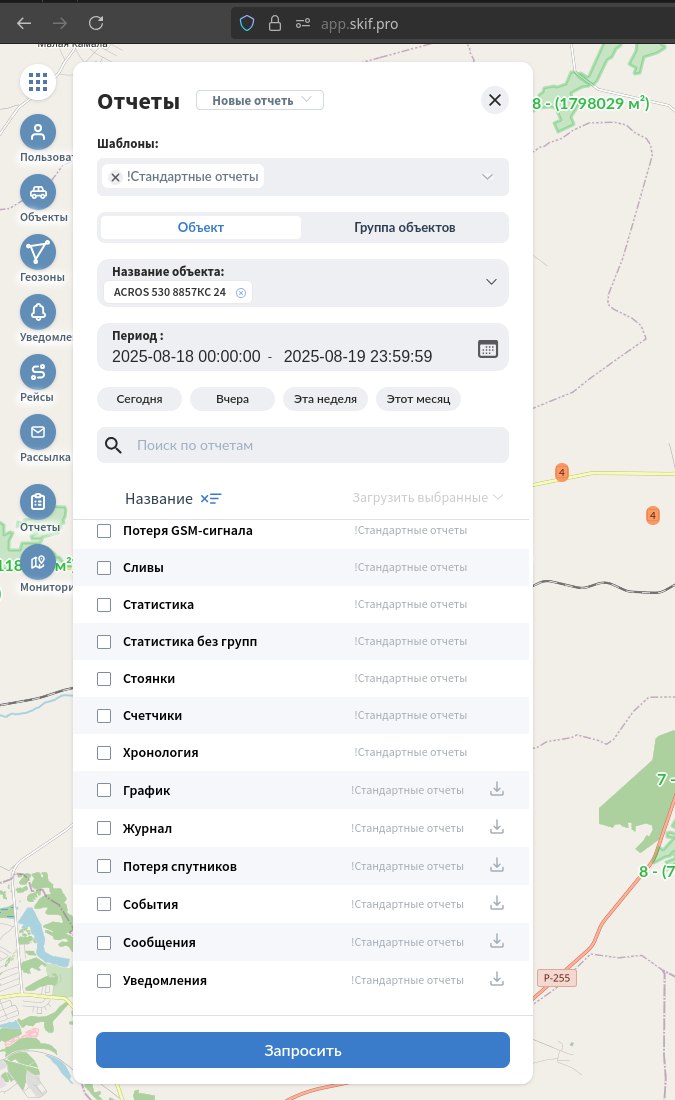
Task: Open the Уведомления bell icon
Action: [x=38, y=311]
